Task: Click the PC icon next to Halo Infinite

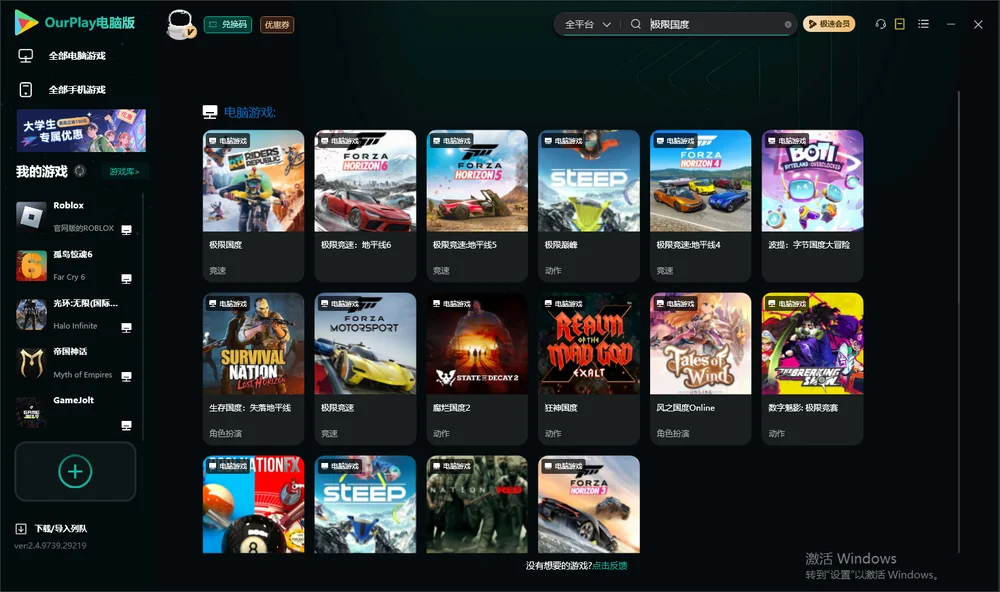Action: tap(126, 328)
